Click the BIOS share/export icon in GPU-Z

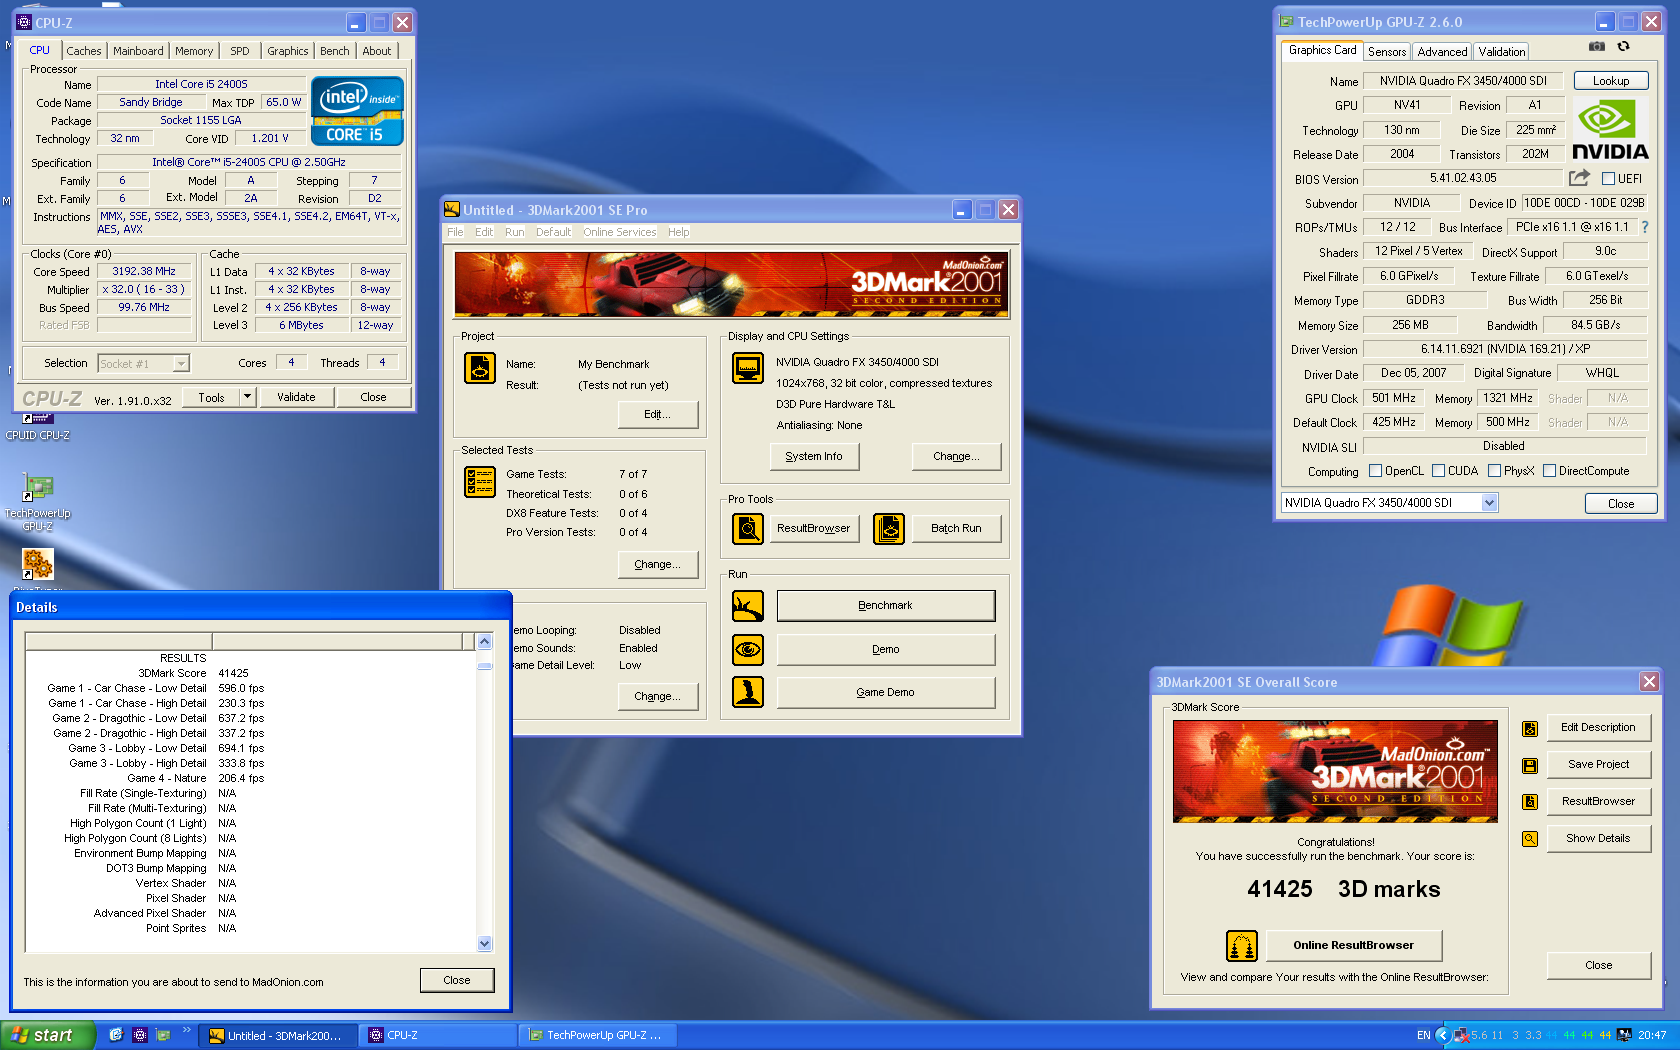[1579, 178]
